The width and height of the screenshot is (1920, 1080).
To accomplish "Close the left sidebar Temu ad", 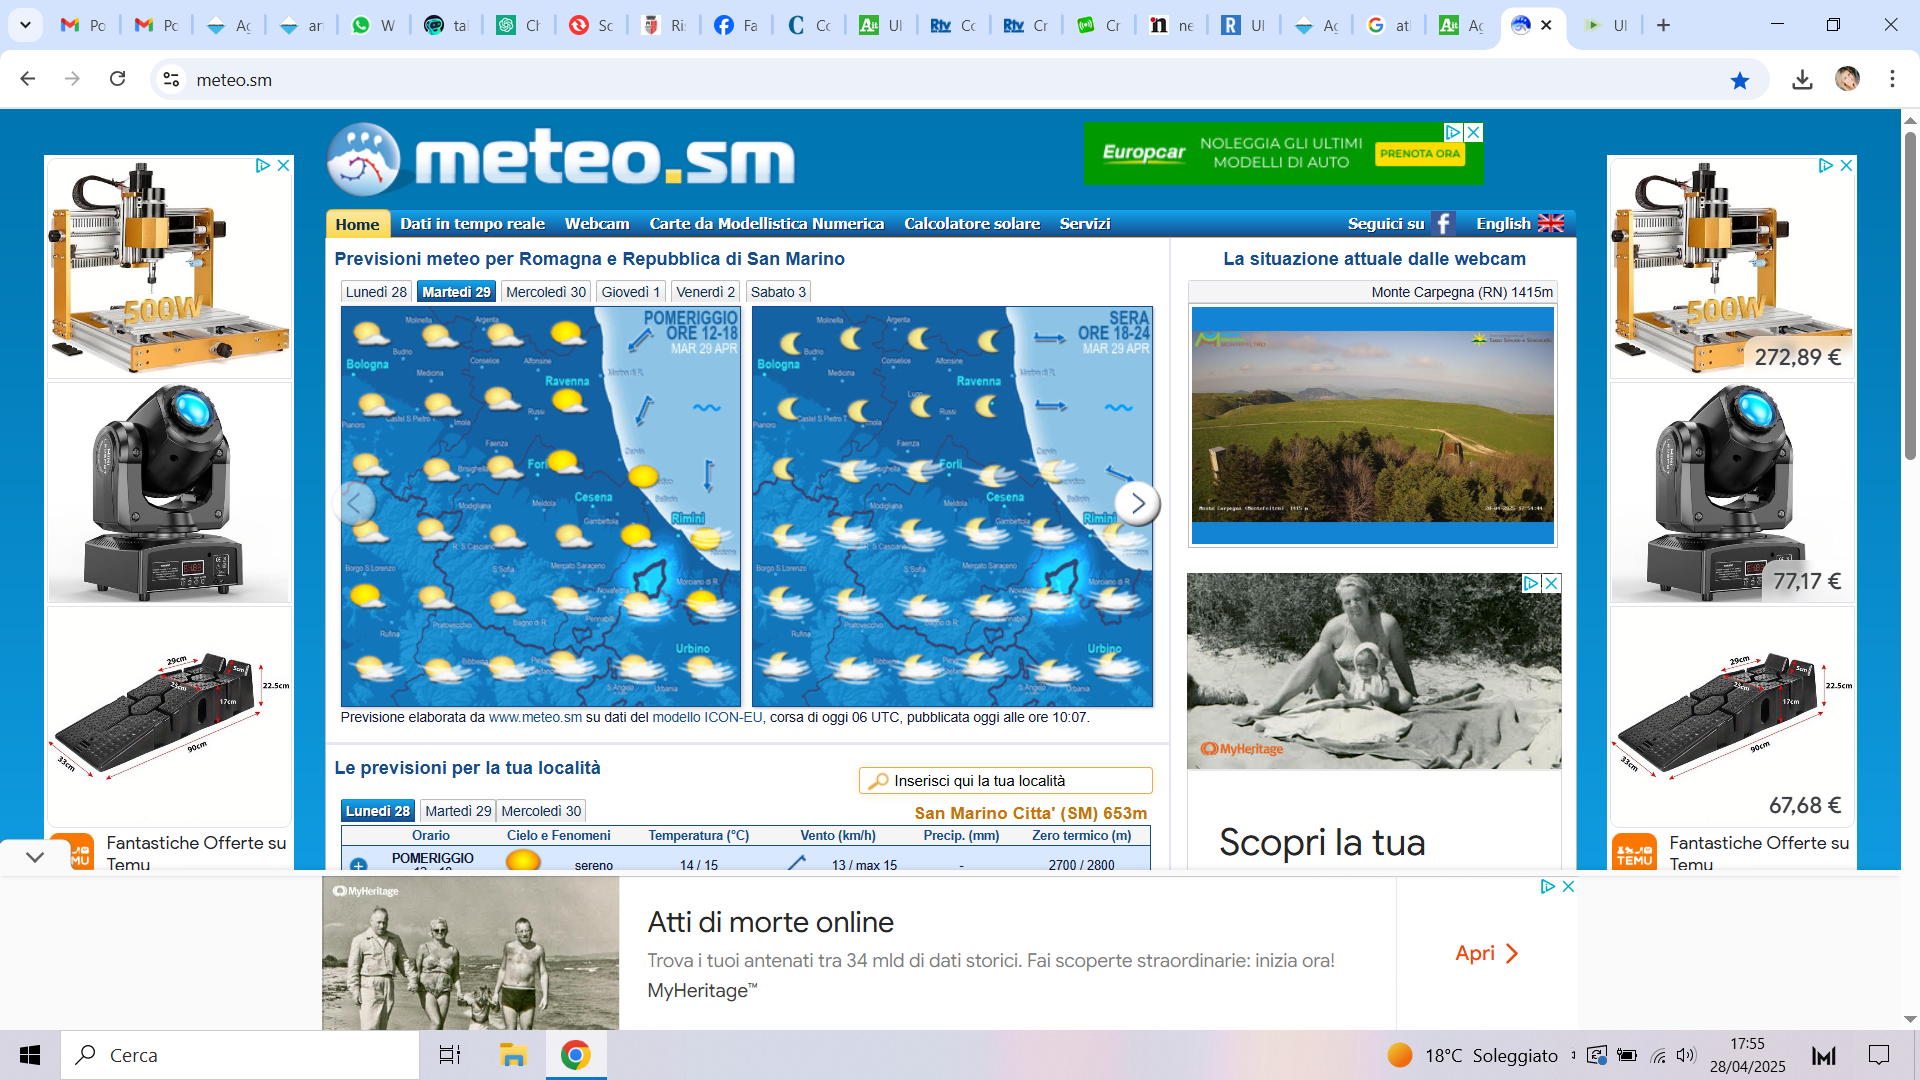I will pyautogui.click(x=283, y=165).
